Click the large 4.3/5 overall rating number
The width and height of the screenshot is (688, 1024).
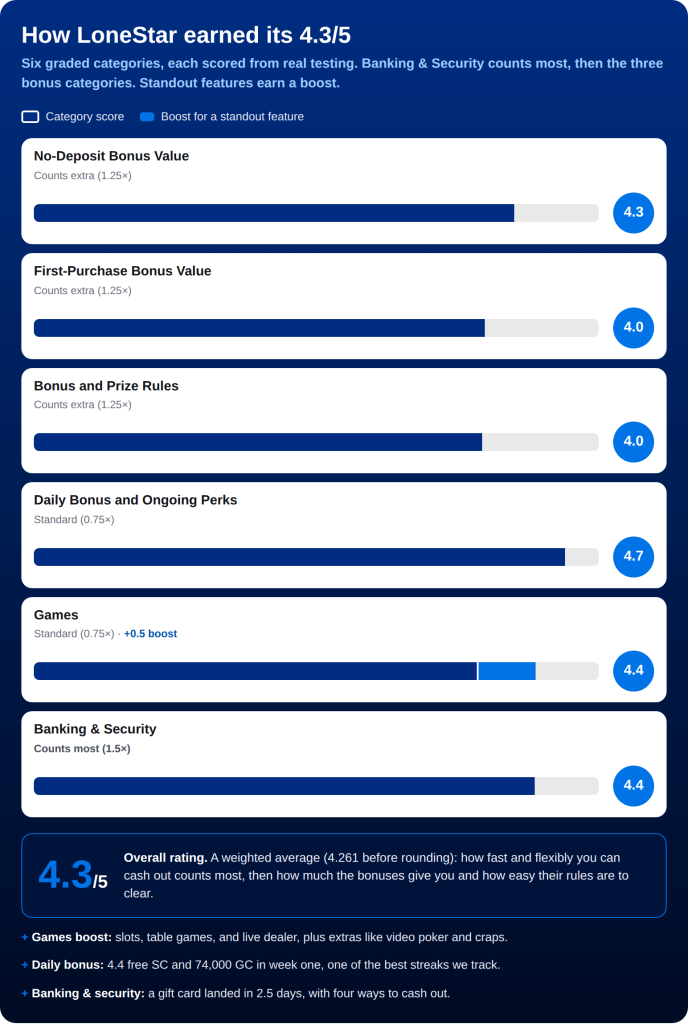(72, 876)
